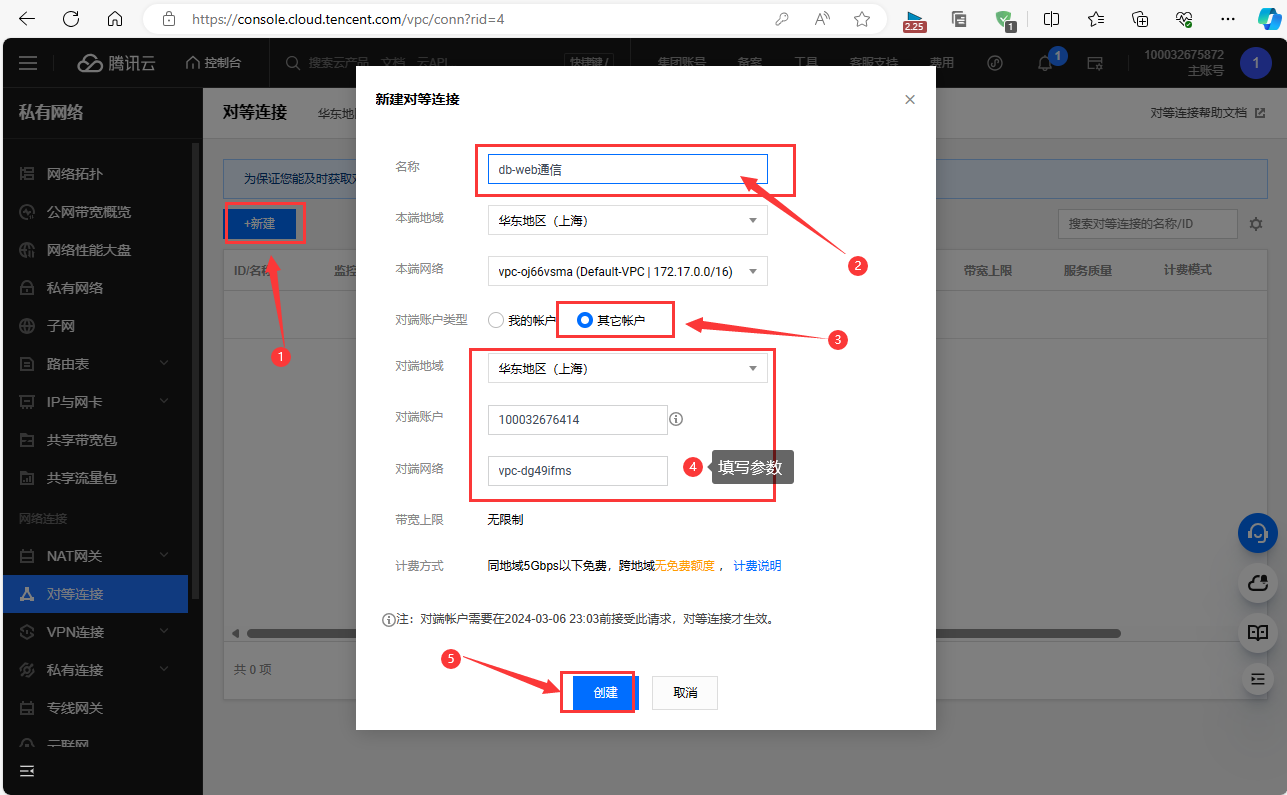
Task: Click the browser refresh icon
Action: point(71,19)
